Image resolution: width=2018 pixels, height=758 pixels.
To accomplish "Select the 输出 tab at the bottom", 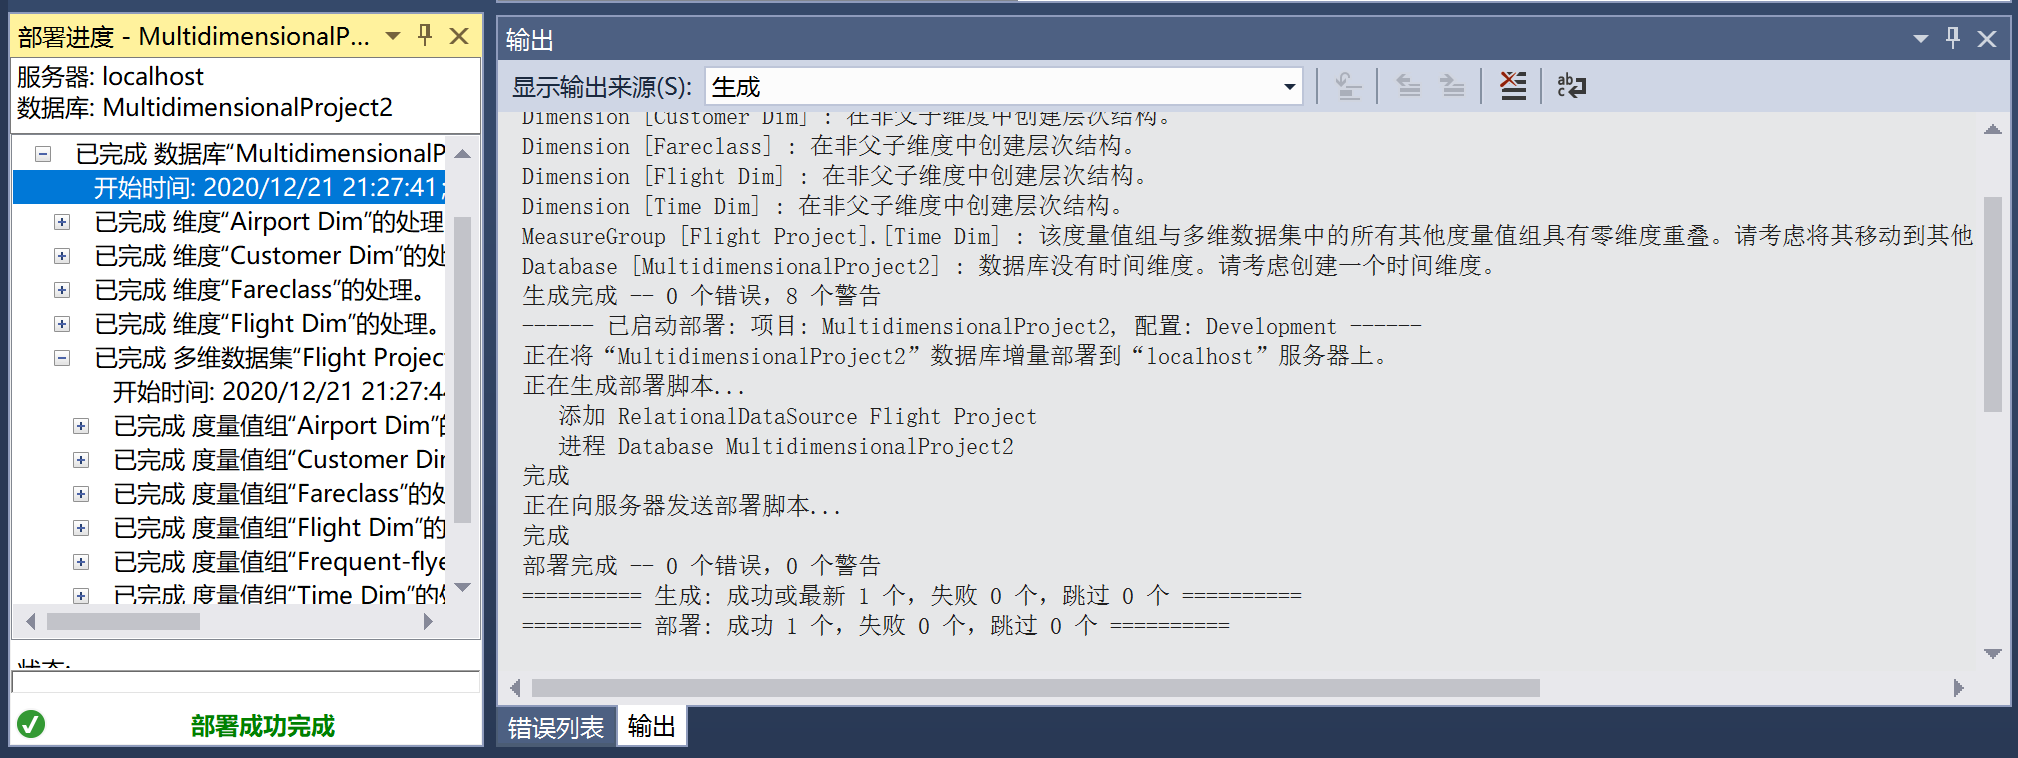I will pyautogui.click(x=651, y=726).
